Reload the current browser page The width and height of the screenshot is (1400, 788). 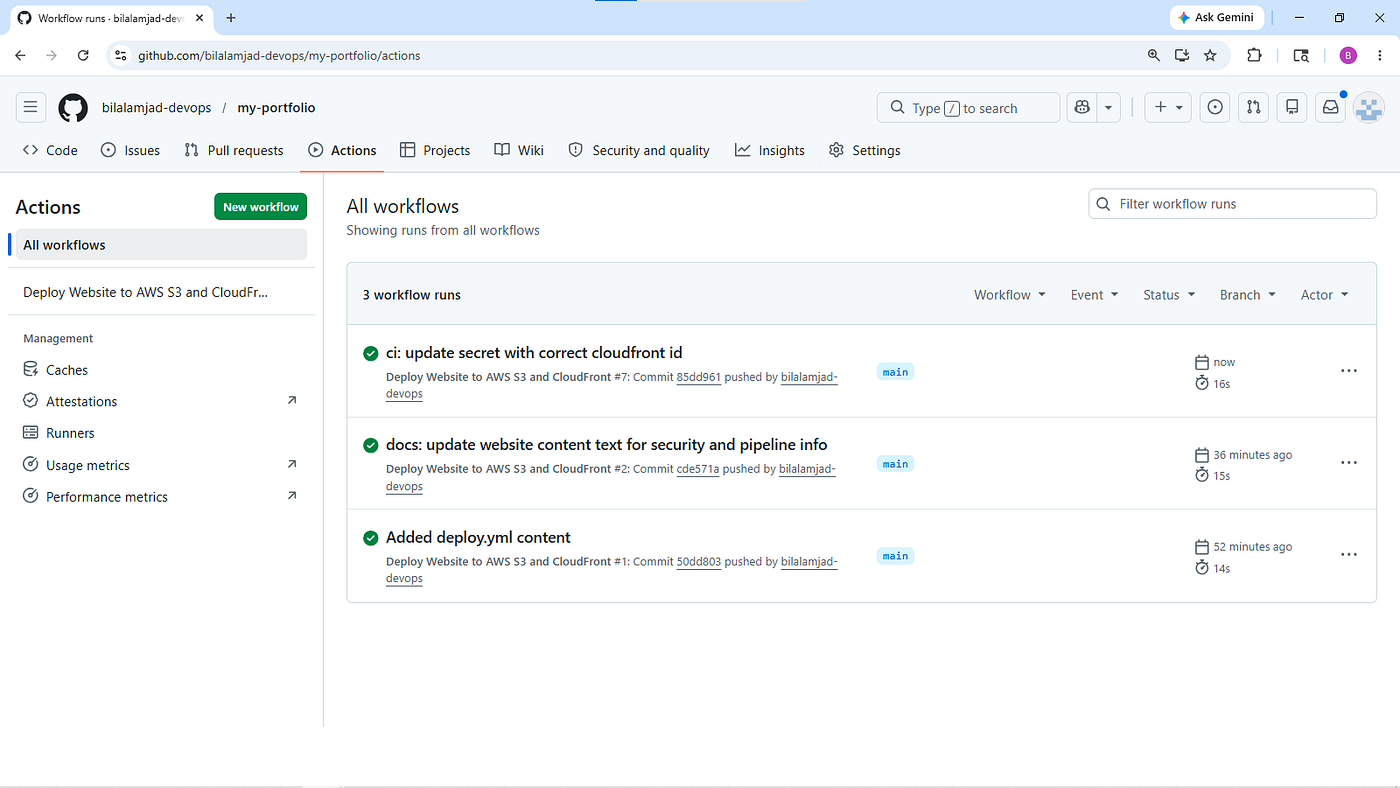click(83, 56)
